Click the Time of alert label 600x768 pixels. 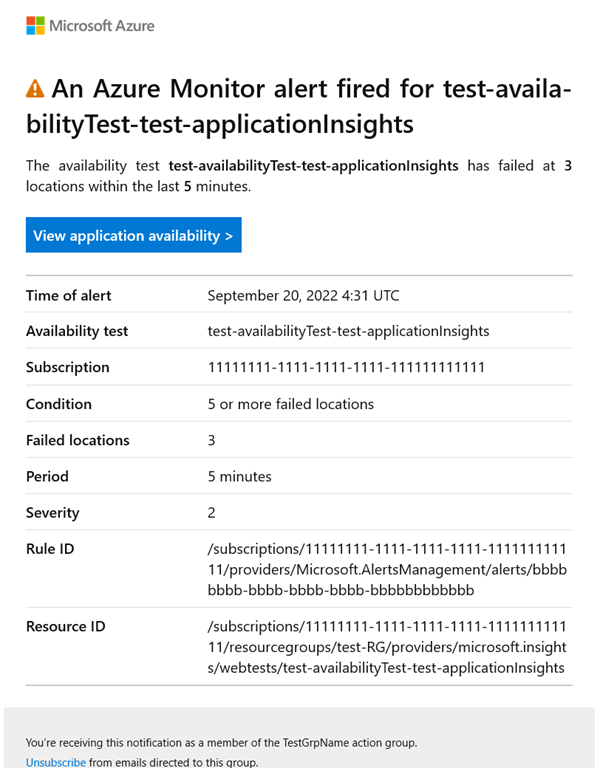69,295
